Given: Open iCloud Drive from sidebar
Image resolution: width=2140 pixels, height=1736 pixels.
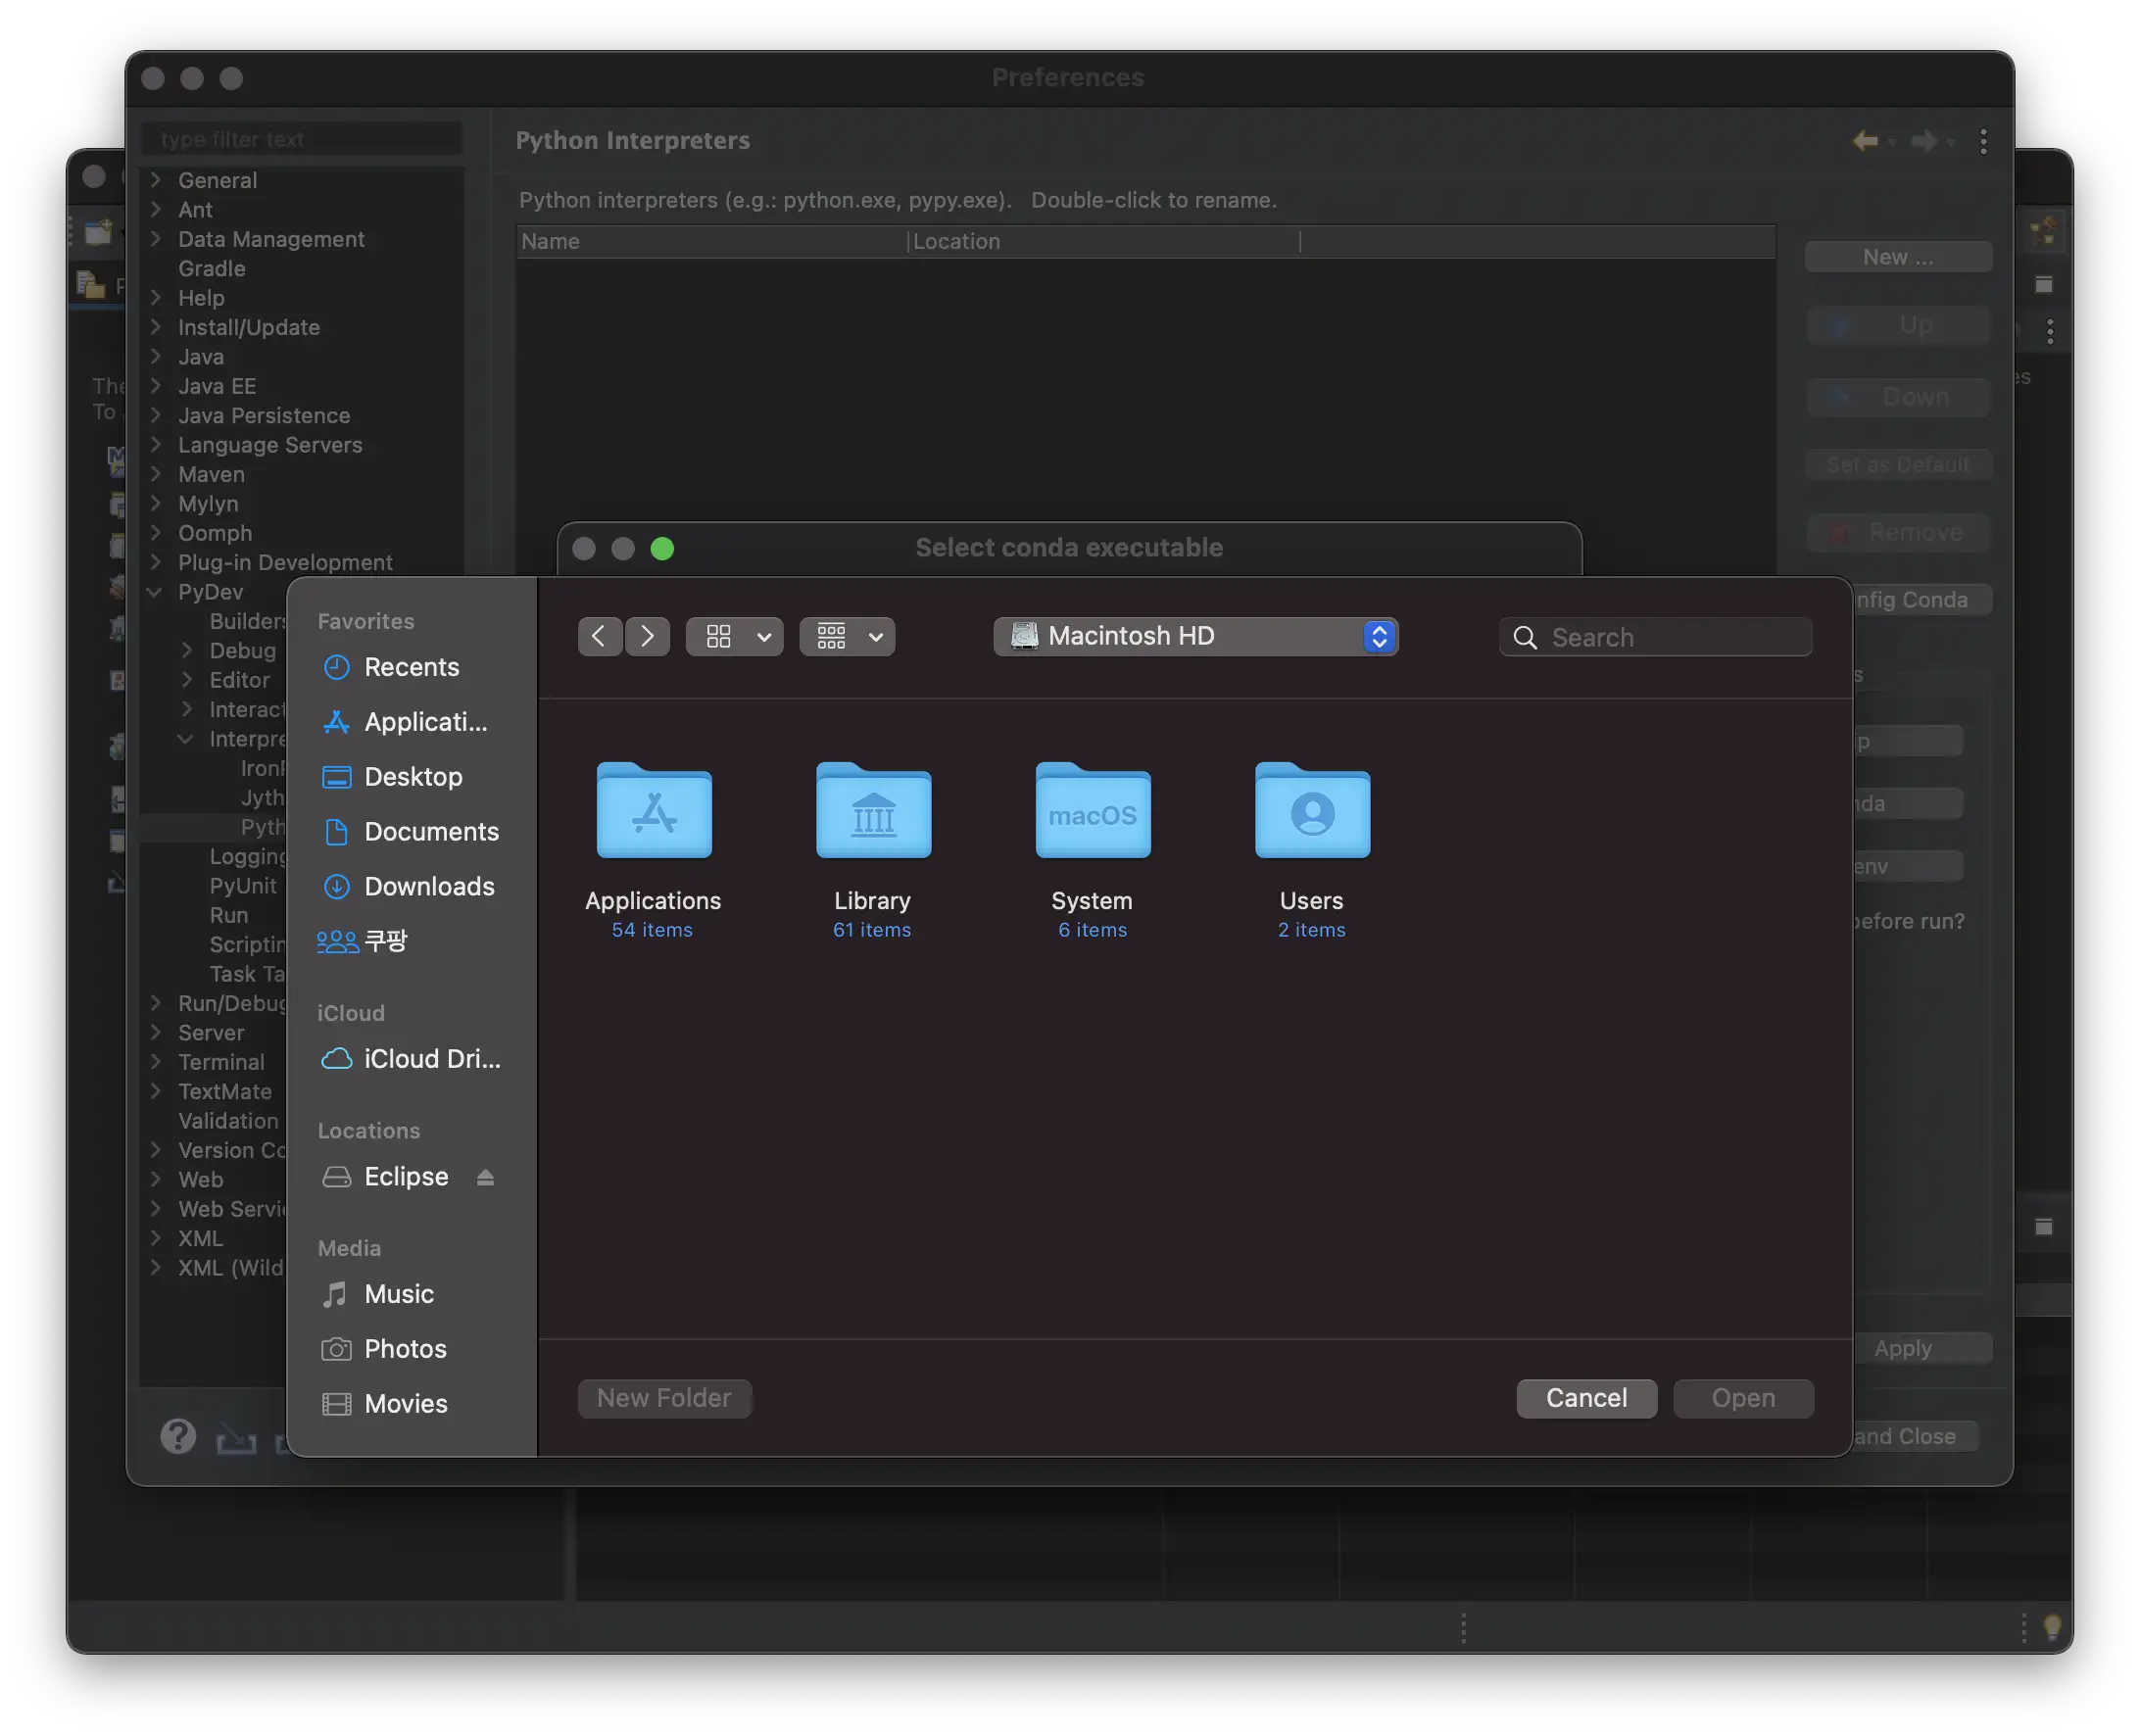Looking at the screenshot, I should pos(431,1059).
